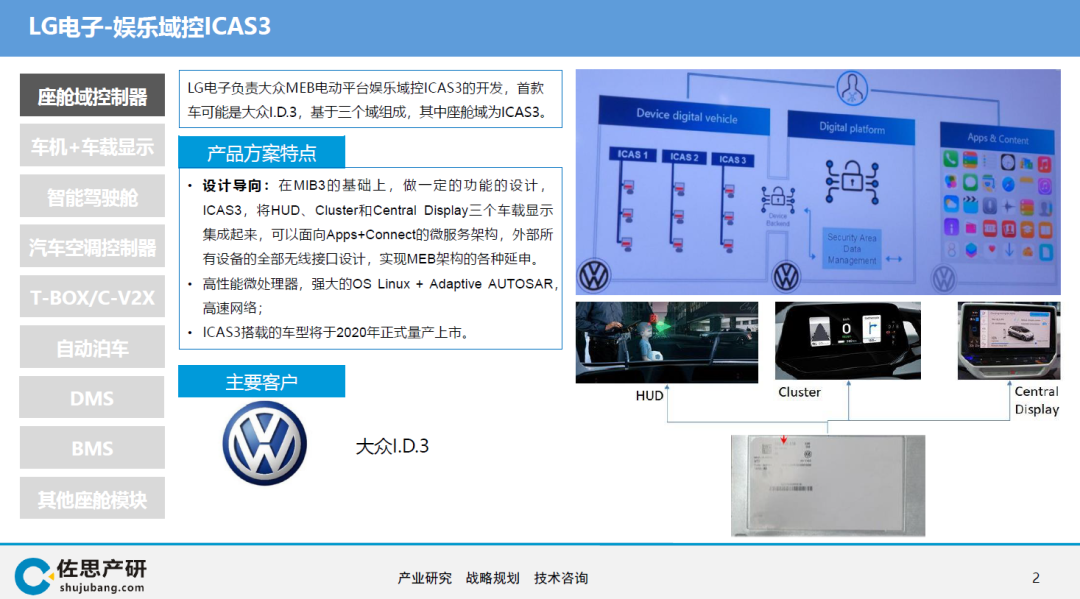Click the Digital platform header box
Image resolution: width=1080 pixels, height=599 pixels.
coord(851,128)
